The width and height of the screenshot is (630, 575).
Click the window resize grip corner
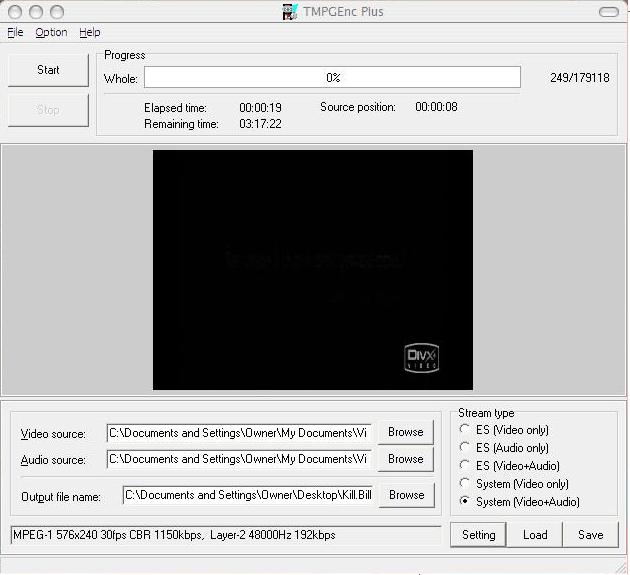[x=622, y=568]
